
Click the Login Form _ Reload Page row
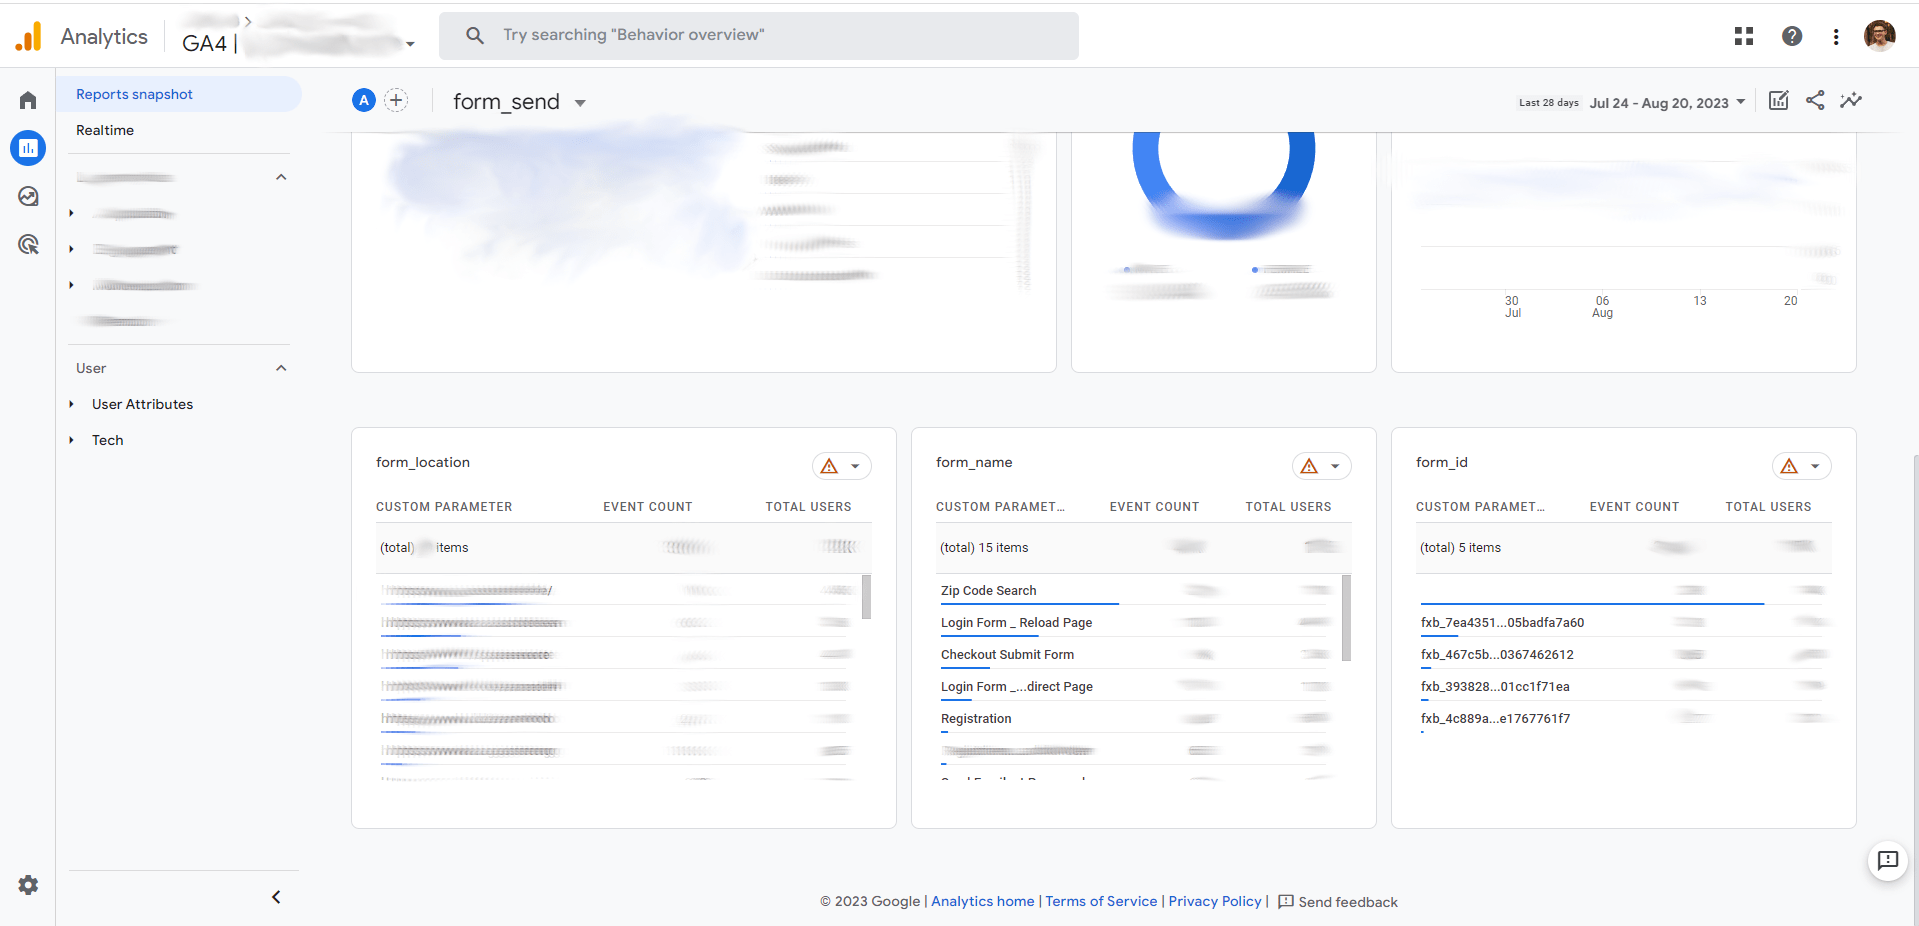tap(1135, 623)
